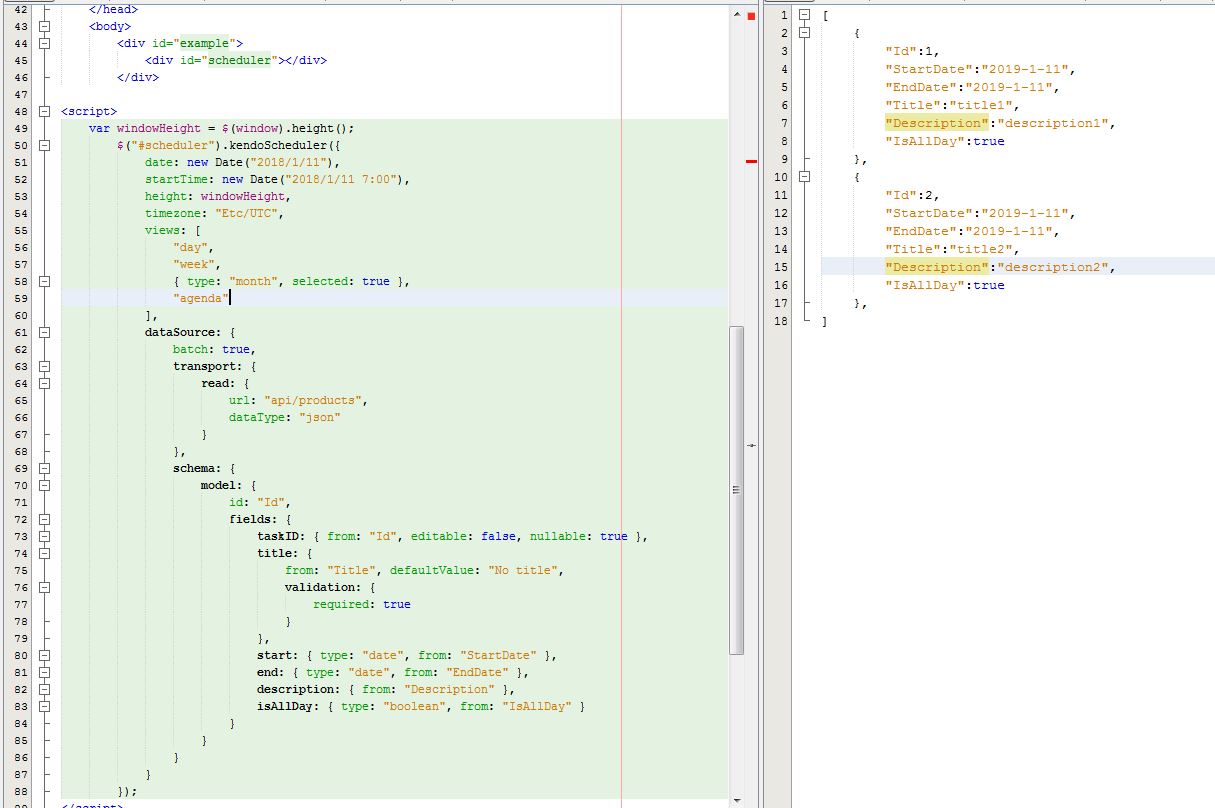
Task: Click the splitter arrow between editor panes
Action: pos(751,445)
